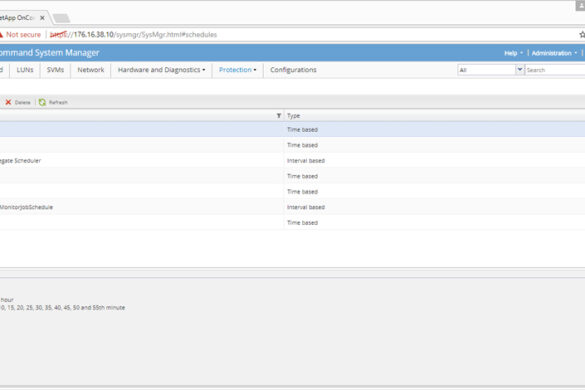Click the Not secure warning icon
Image resolution: width=585 pixels, height=390 pixels.
click(1, 34)
